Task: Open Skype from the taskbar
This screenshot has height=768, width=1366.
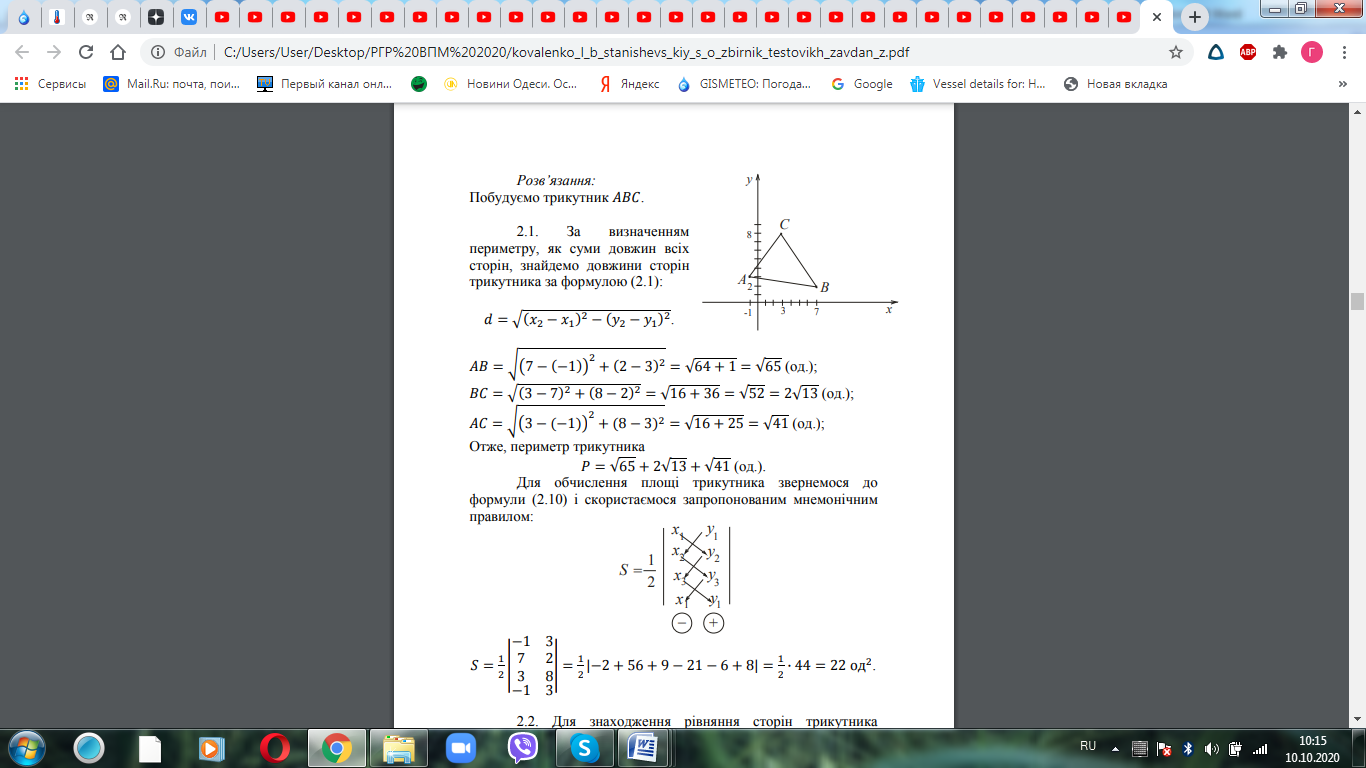Action: (584, 746)
